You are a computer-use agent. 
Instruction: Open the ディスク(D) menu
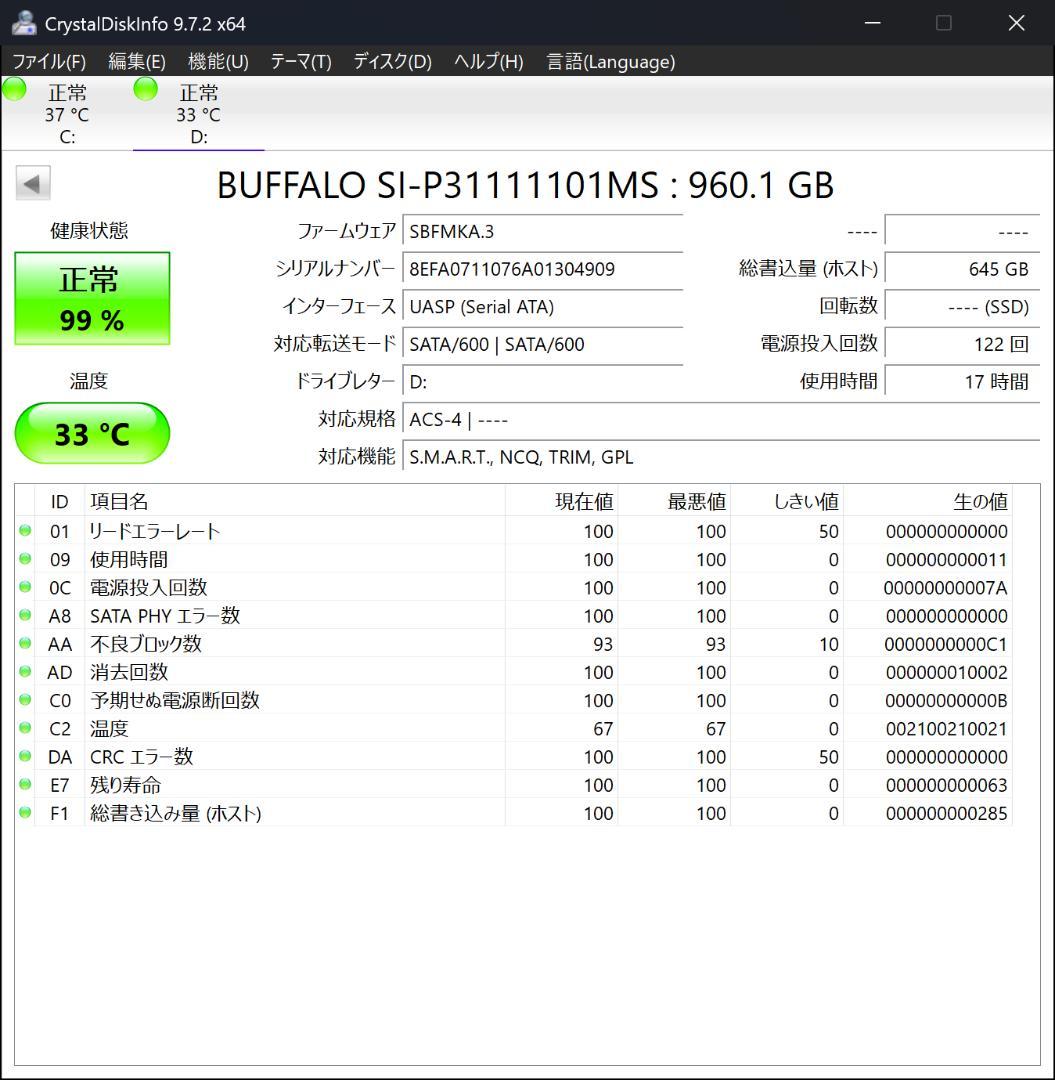pyautogui.click(x=393, y=61)
